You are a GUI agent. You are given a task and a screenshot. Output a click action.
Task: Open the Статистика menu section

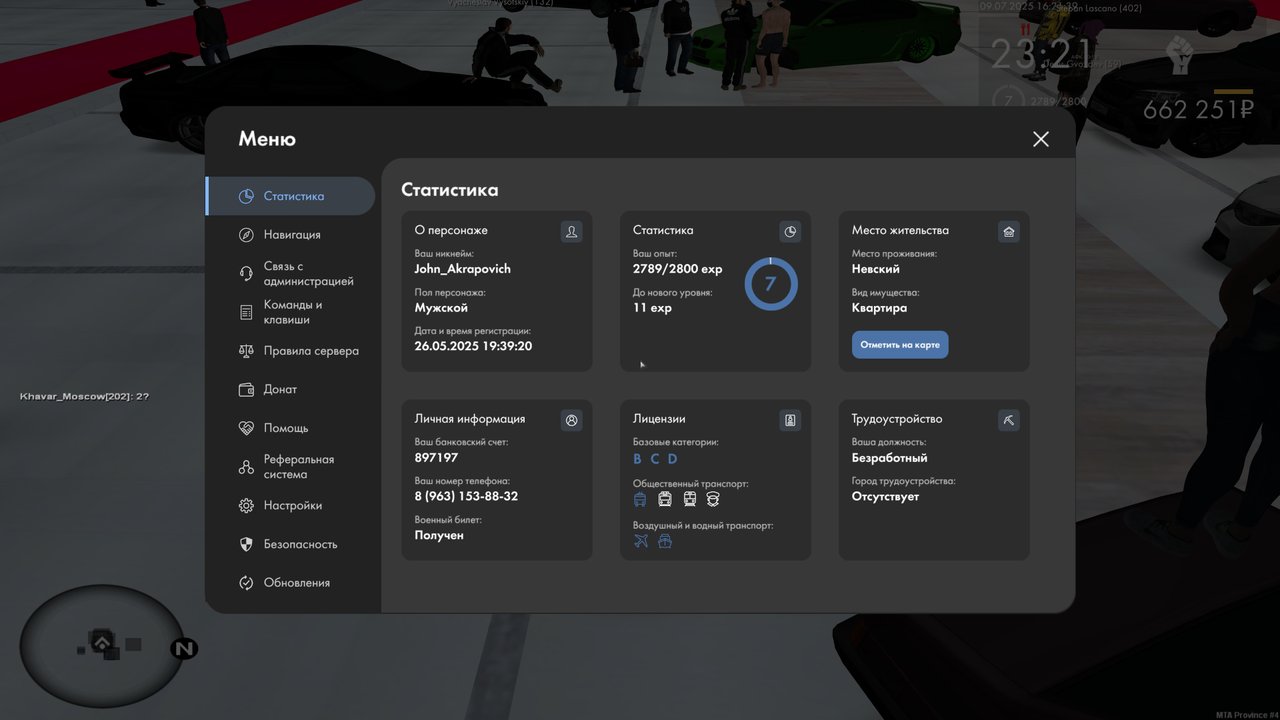coord(290,196)
